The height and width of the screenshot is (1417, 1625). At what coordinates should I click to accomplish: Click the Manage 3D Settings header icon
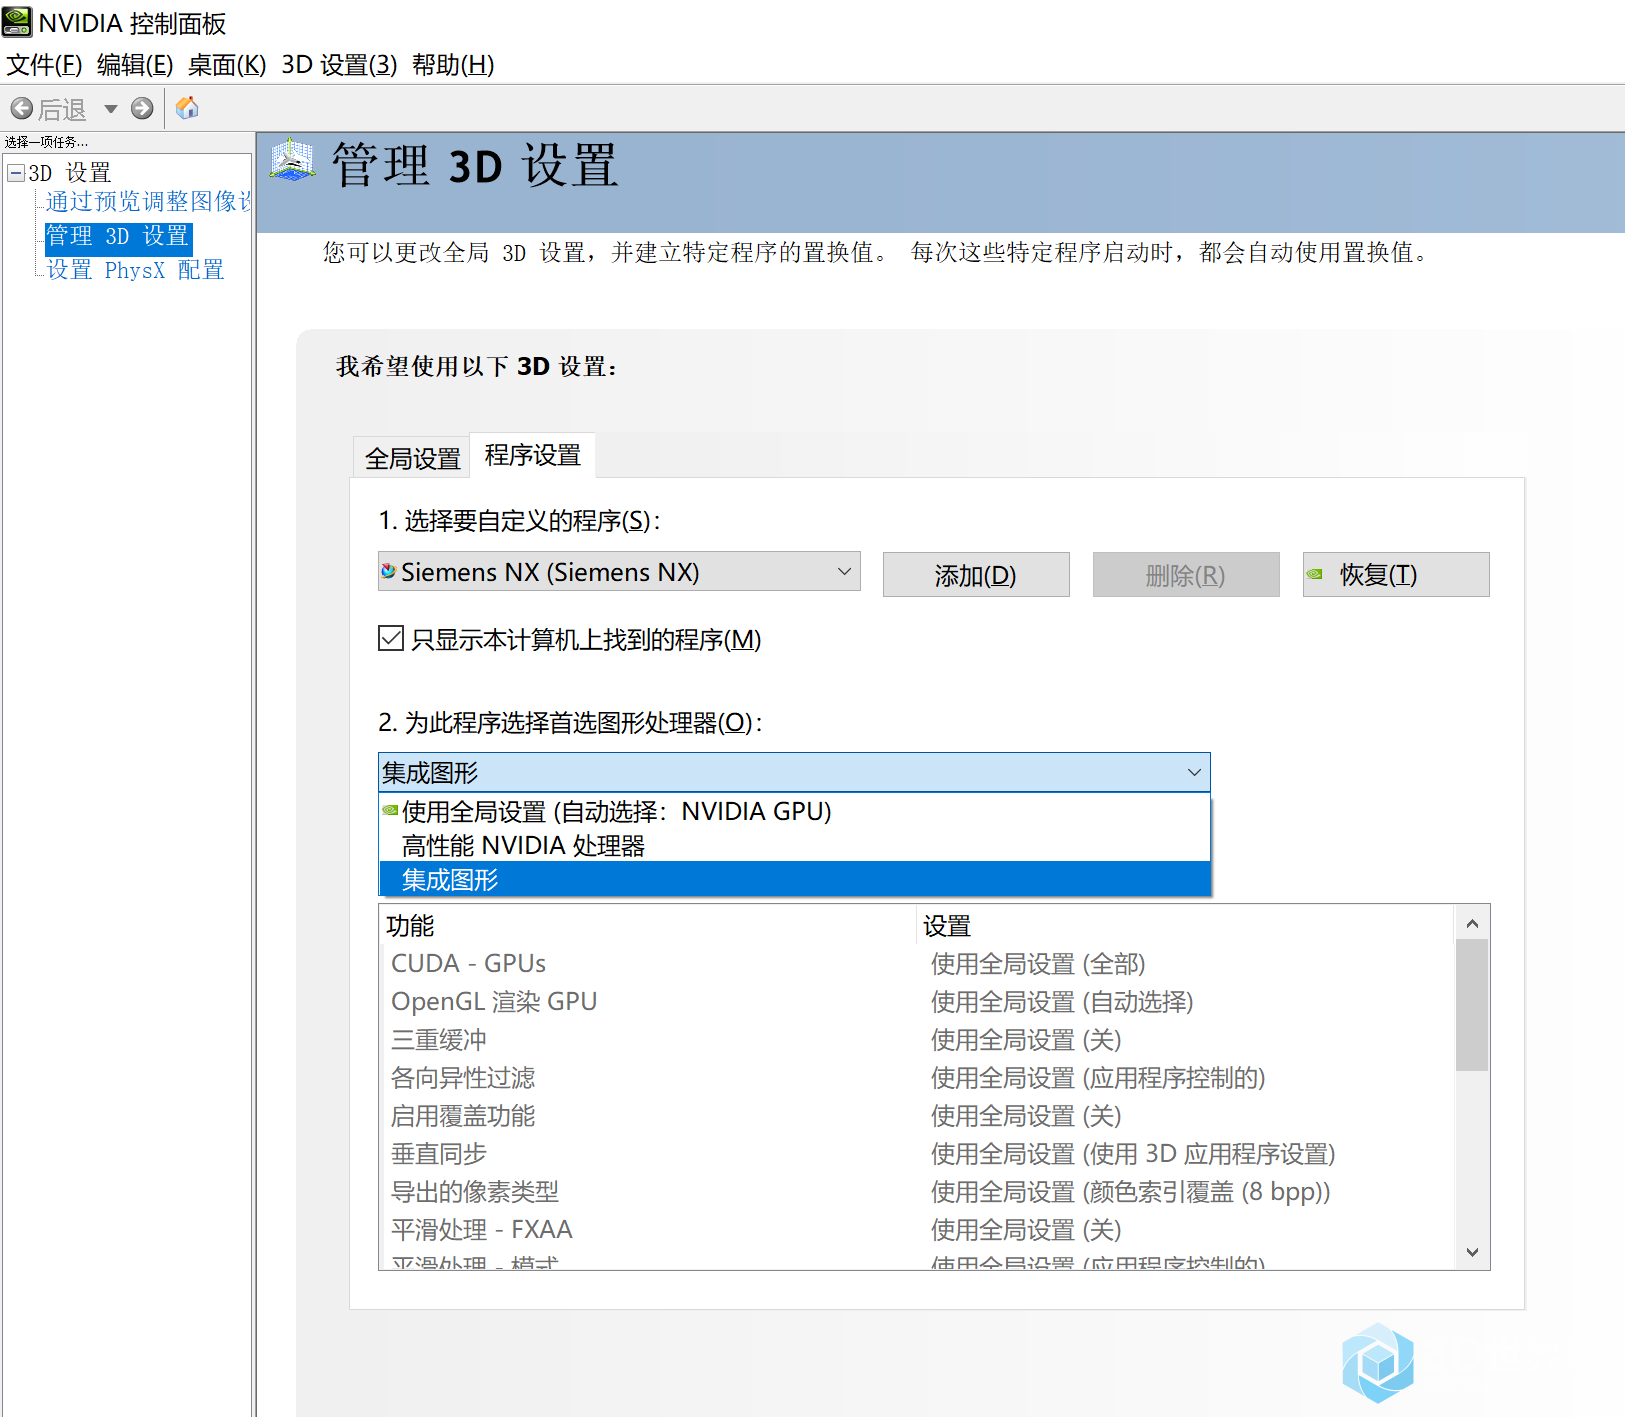(x=292, y=161)
